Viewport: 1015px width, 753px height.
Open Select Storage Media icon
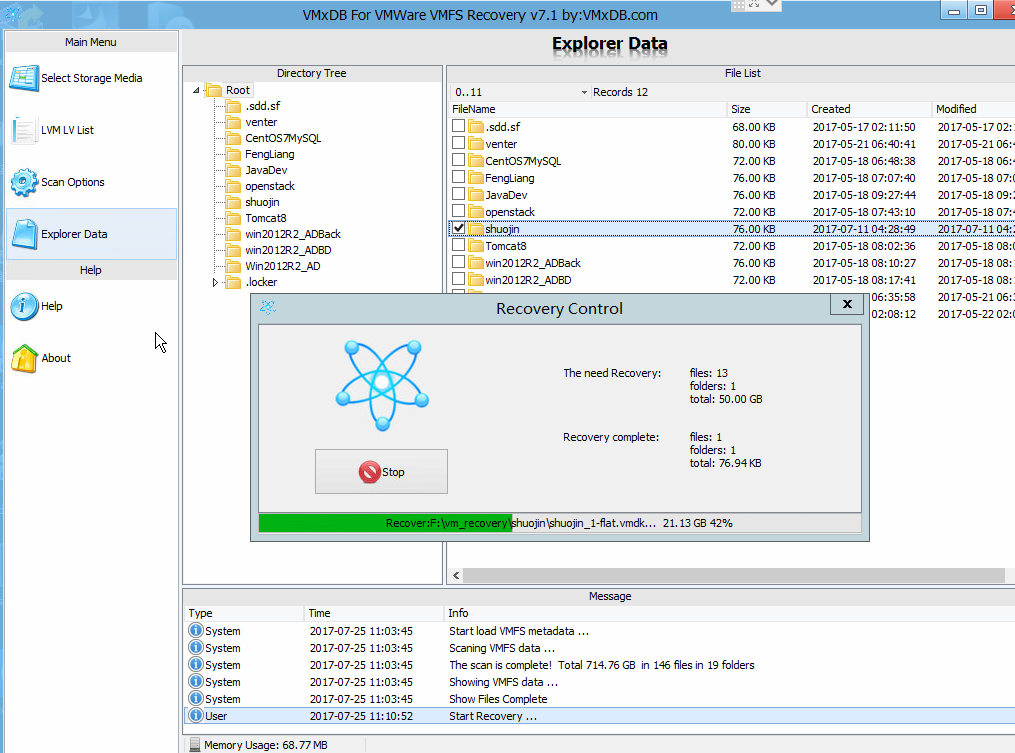[x=24, y=78]
